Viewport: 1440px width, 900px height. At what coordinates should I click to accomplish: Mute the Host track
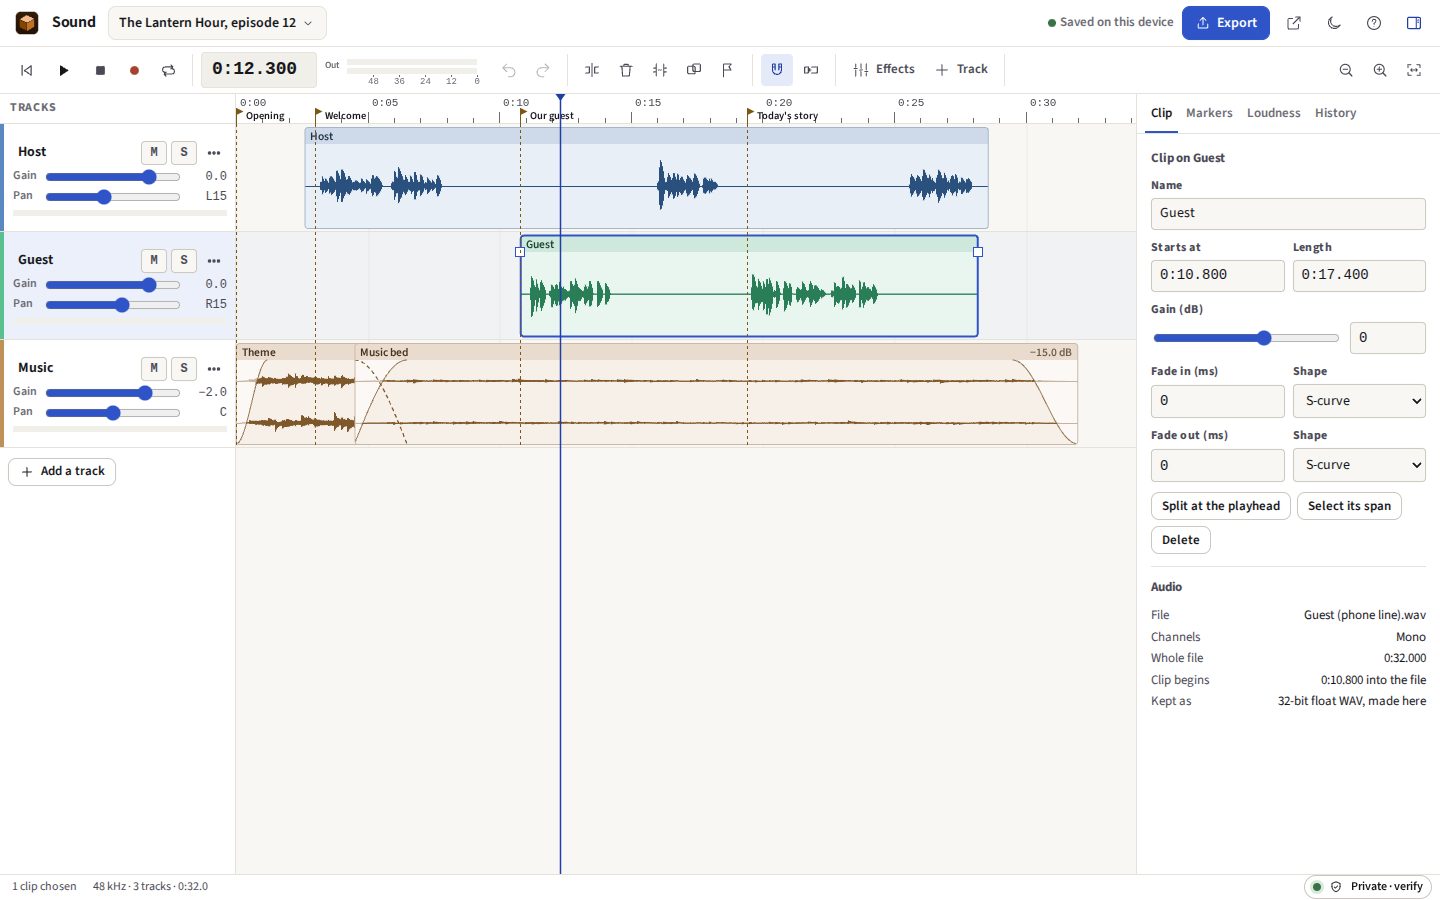pos(153,152)
